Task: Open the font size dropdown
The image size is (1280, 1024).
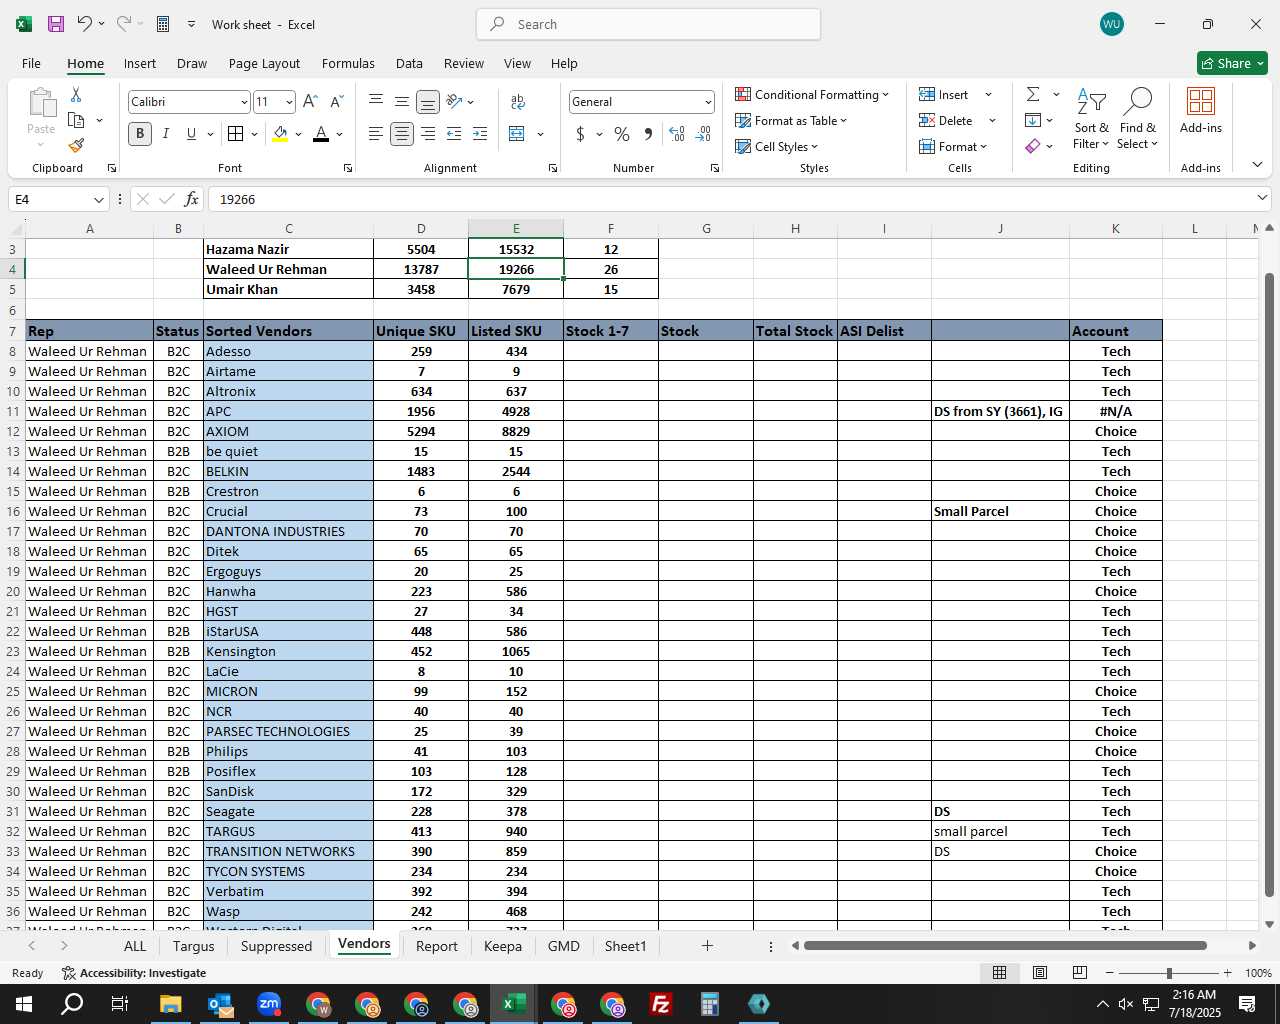Action: (289, 102)
